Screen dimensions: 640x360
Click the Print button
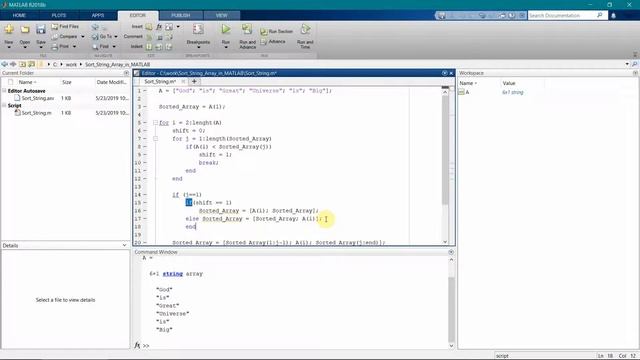pos(60,47)
